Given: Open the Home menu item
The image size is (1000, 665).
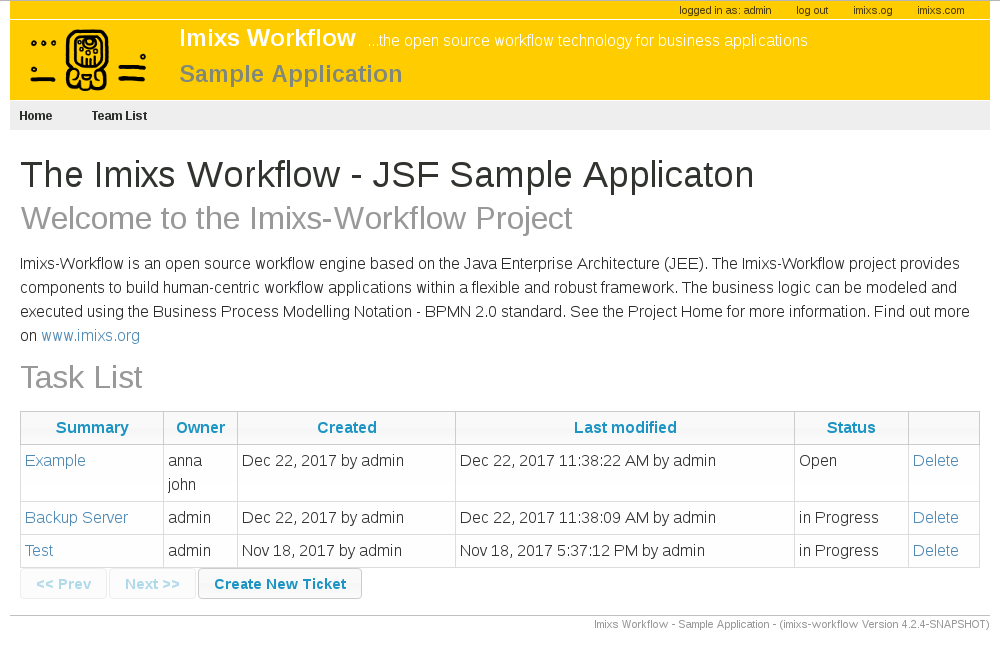Looking at the screenshot, I should (36, 115).
